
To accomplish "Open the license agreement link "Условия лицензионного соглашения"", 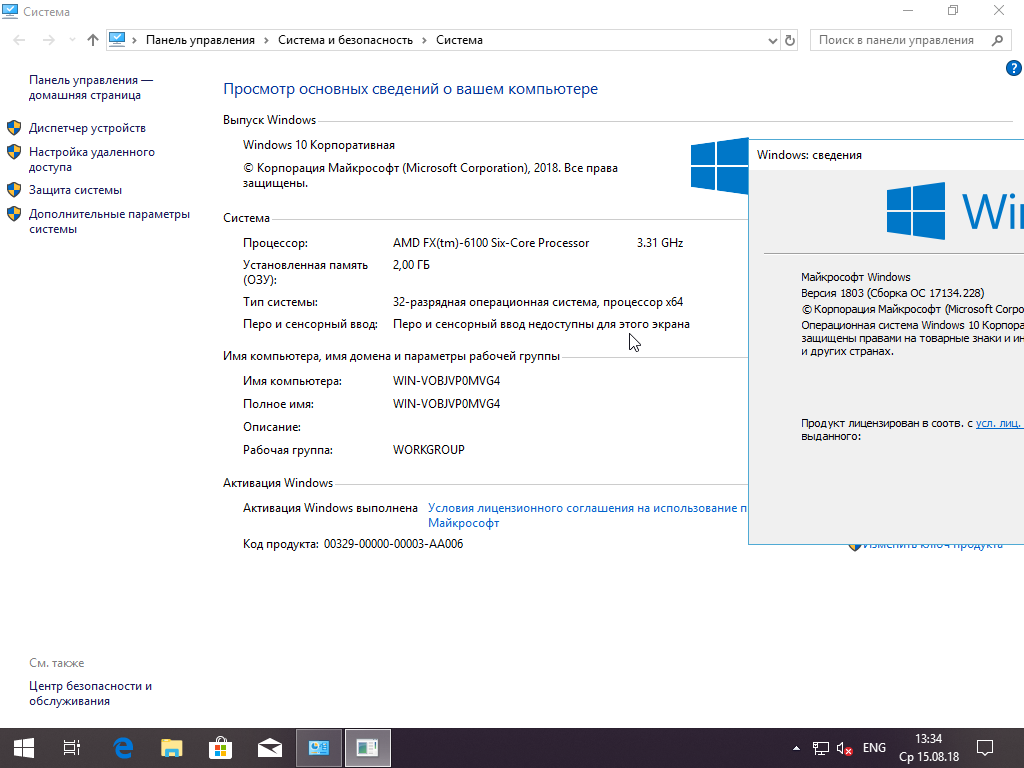I will [587, 515].
